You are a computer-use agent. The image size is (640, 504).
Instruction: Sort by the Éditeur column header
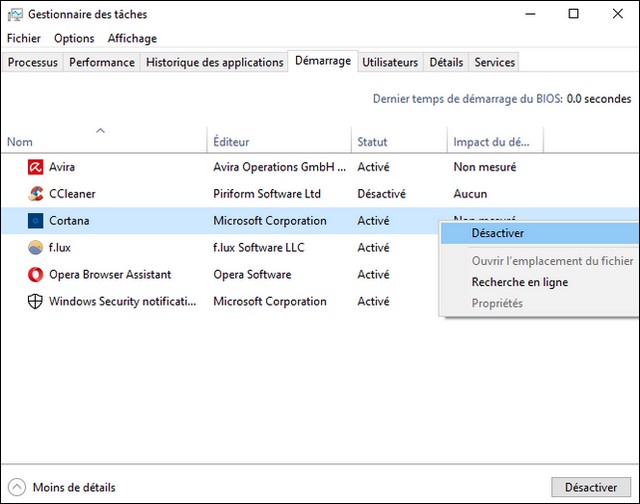(x=279, y=142)
